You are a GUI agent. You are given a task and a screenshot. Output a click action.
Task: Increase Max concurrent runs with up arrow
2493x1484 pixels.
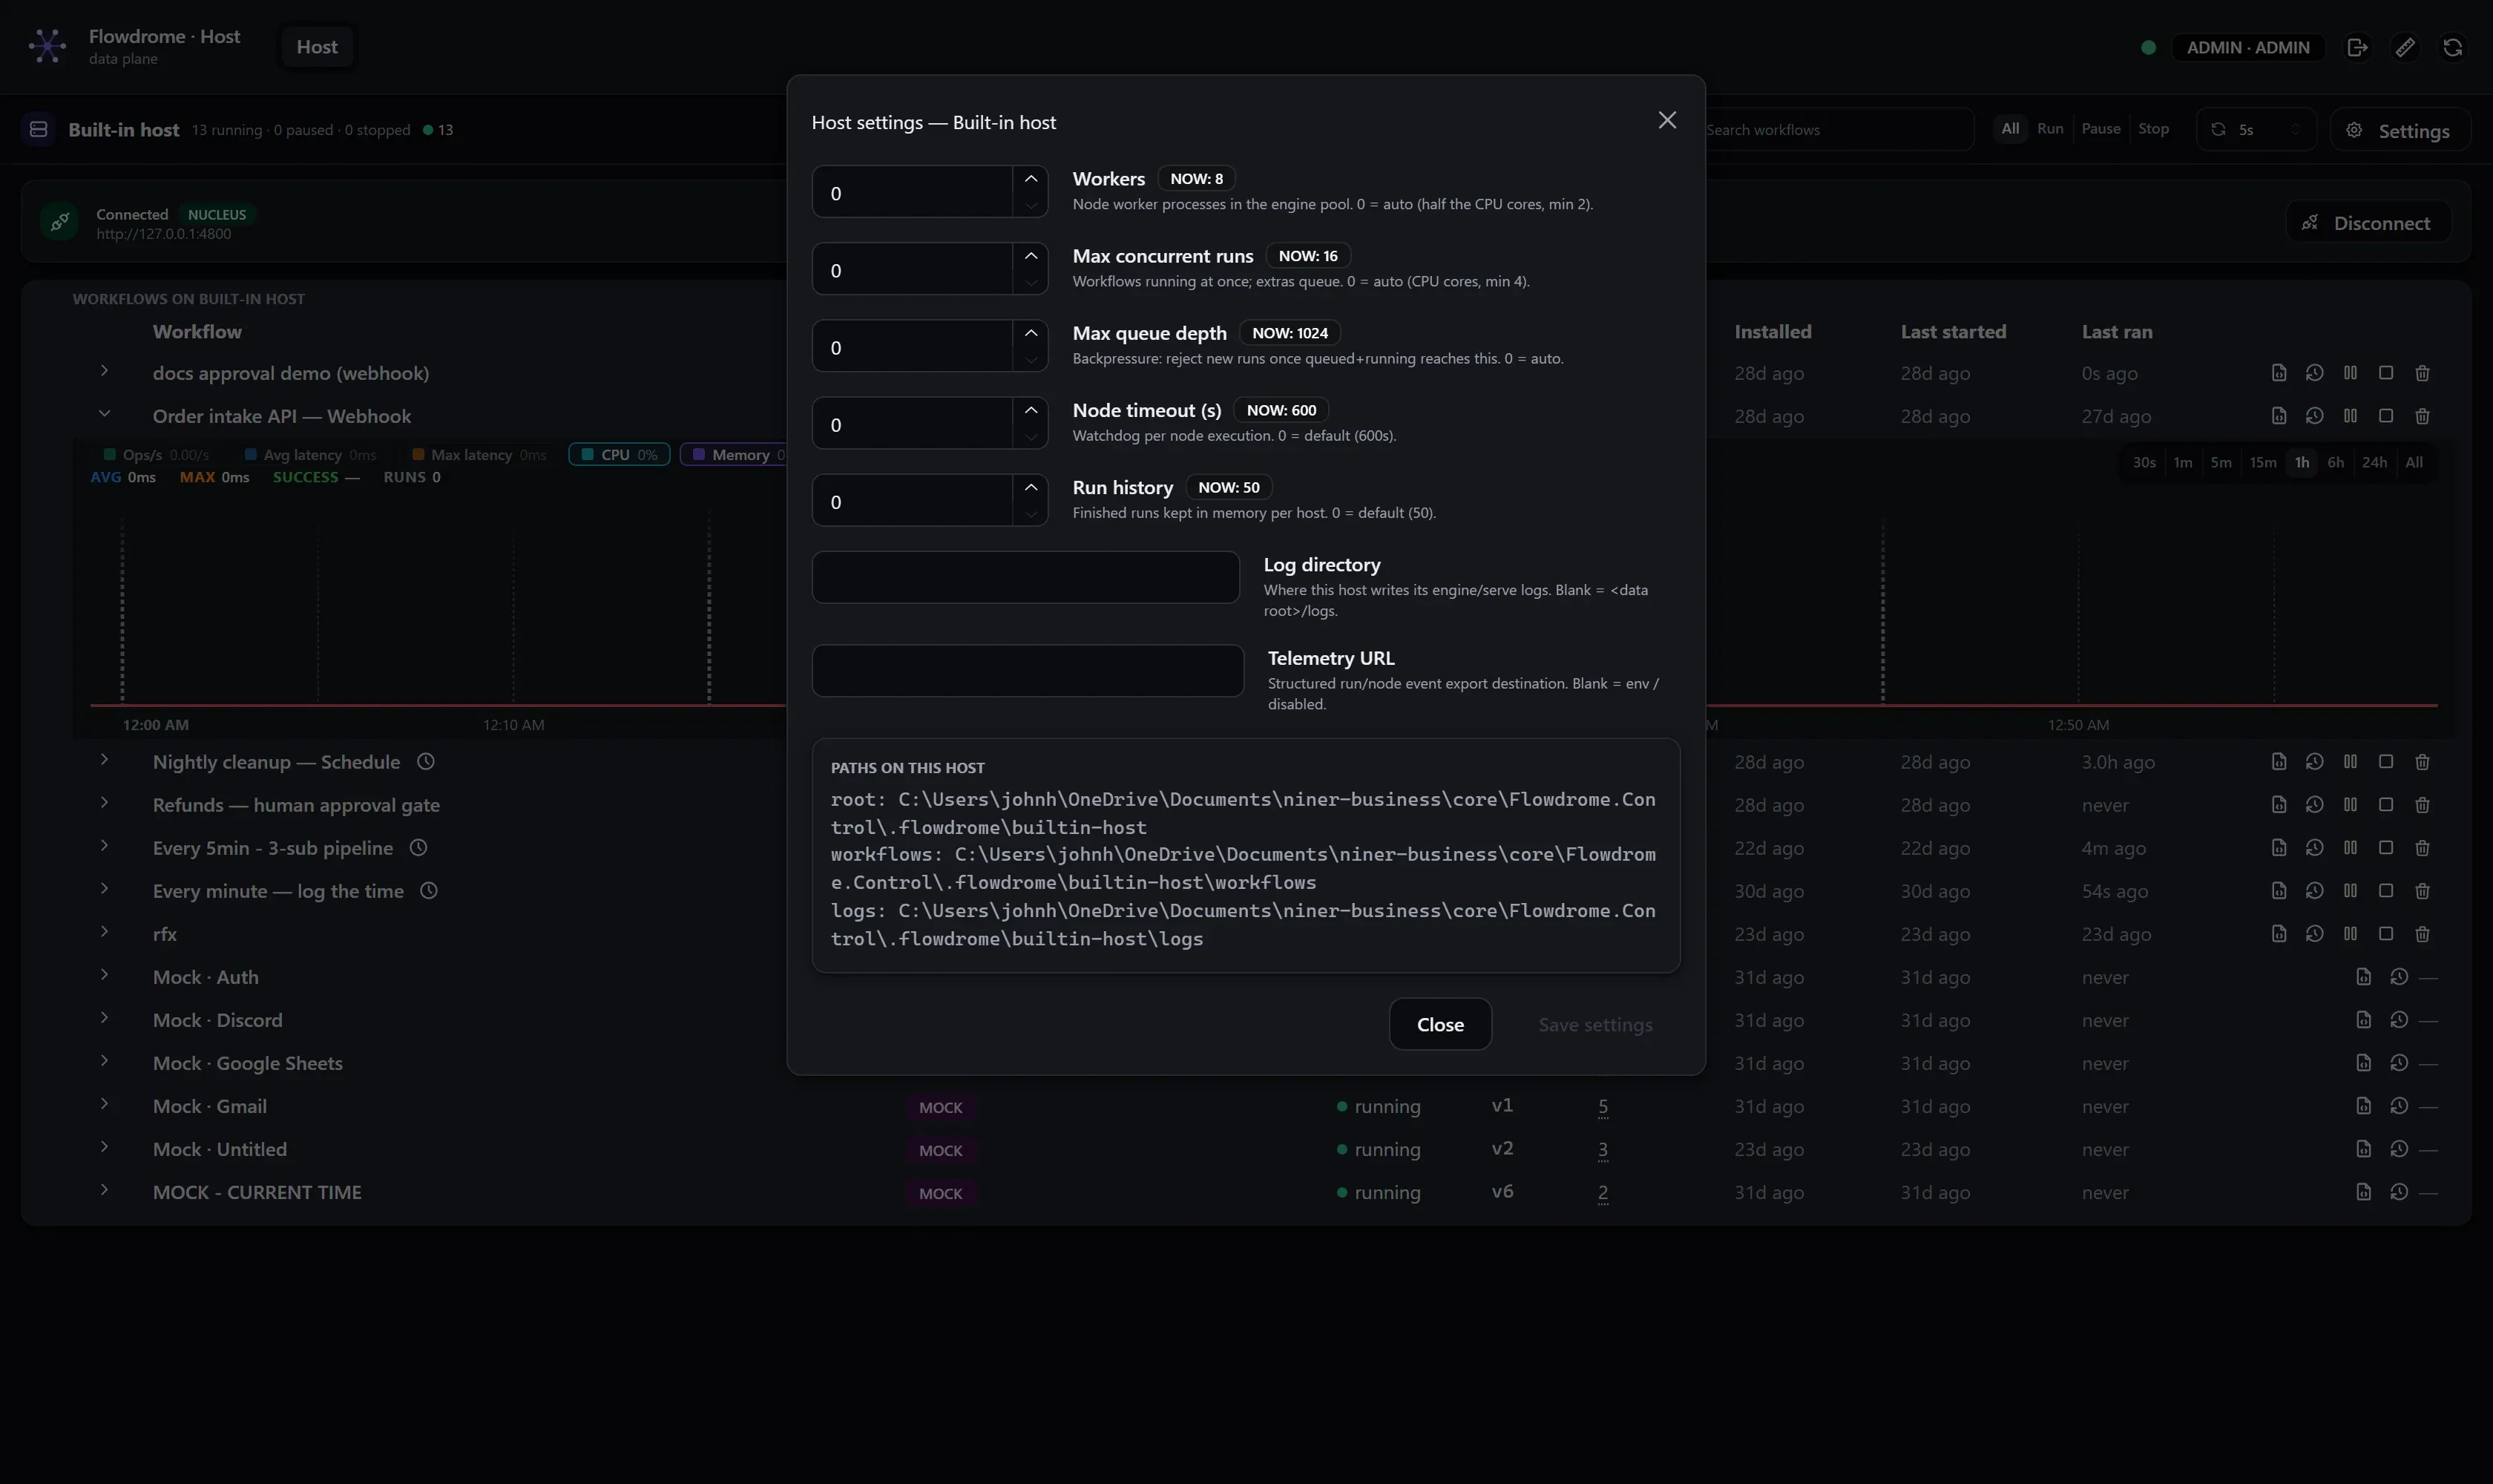(x=1031, y=256)
